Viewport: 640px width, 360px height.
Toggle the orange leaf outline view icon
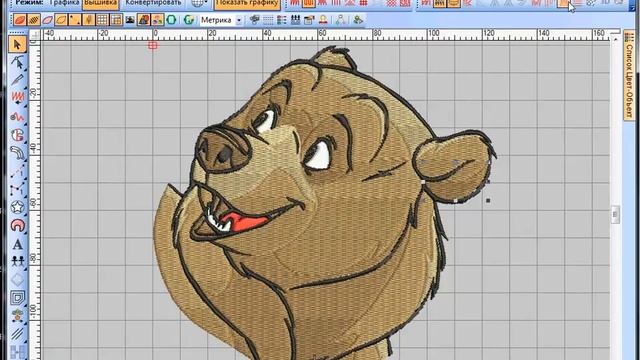click(61, 20)
